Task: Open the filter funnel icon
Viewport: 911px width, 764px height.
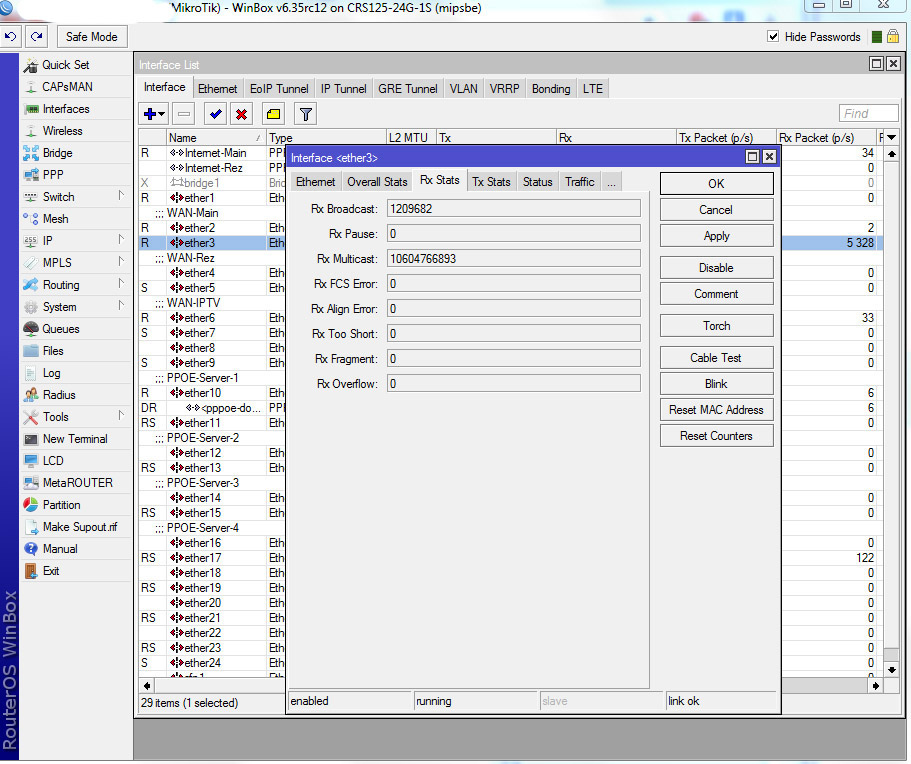Action: point(306,114)
